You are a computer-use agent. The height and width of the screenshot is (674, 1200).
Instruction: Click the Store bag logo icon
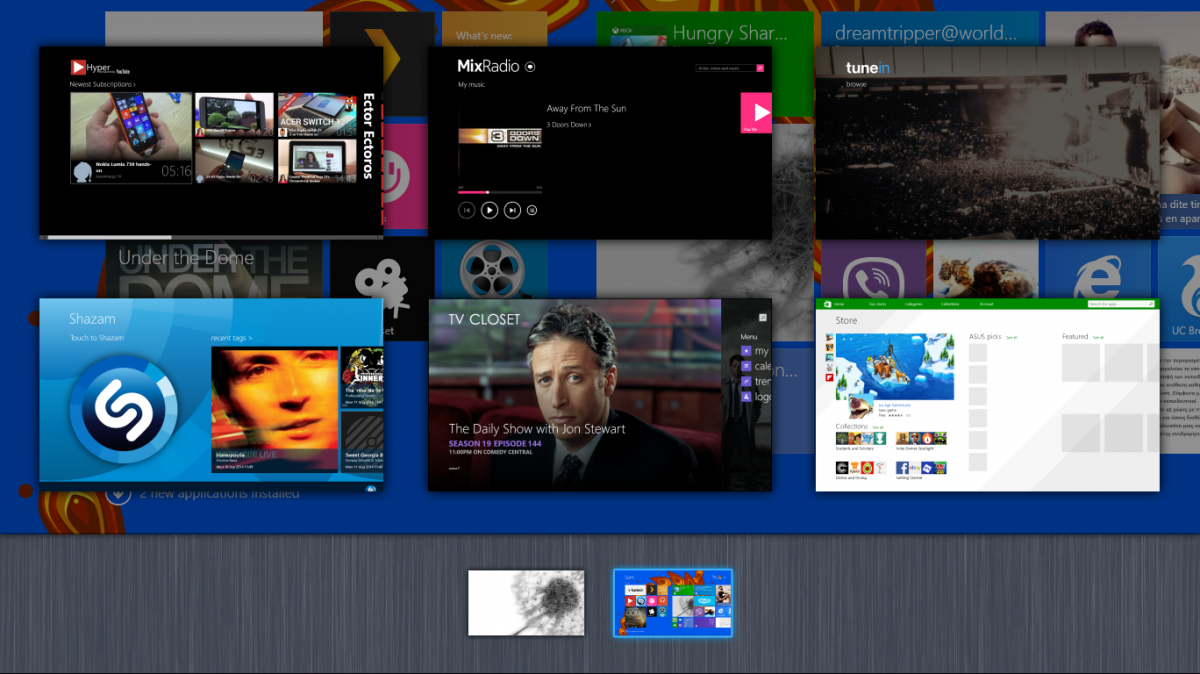(x=826, y=303)
